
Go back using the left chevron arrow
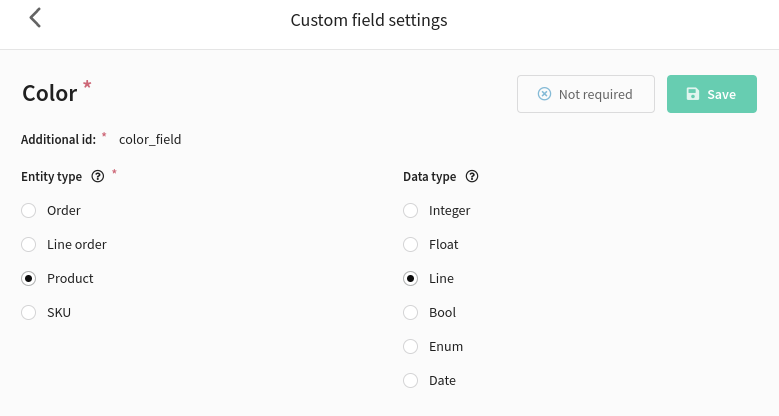[x=35, y=18]
